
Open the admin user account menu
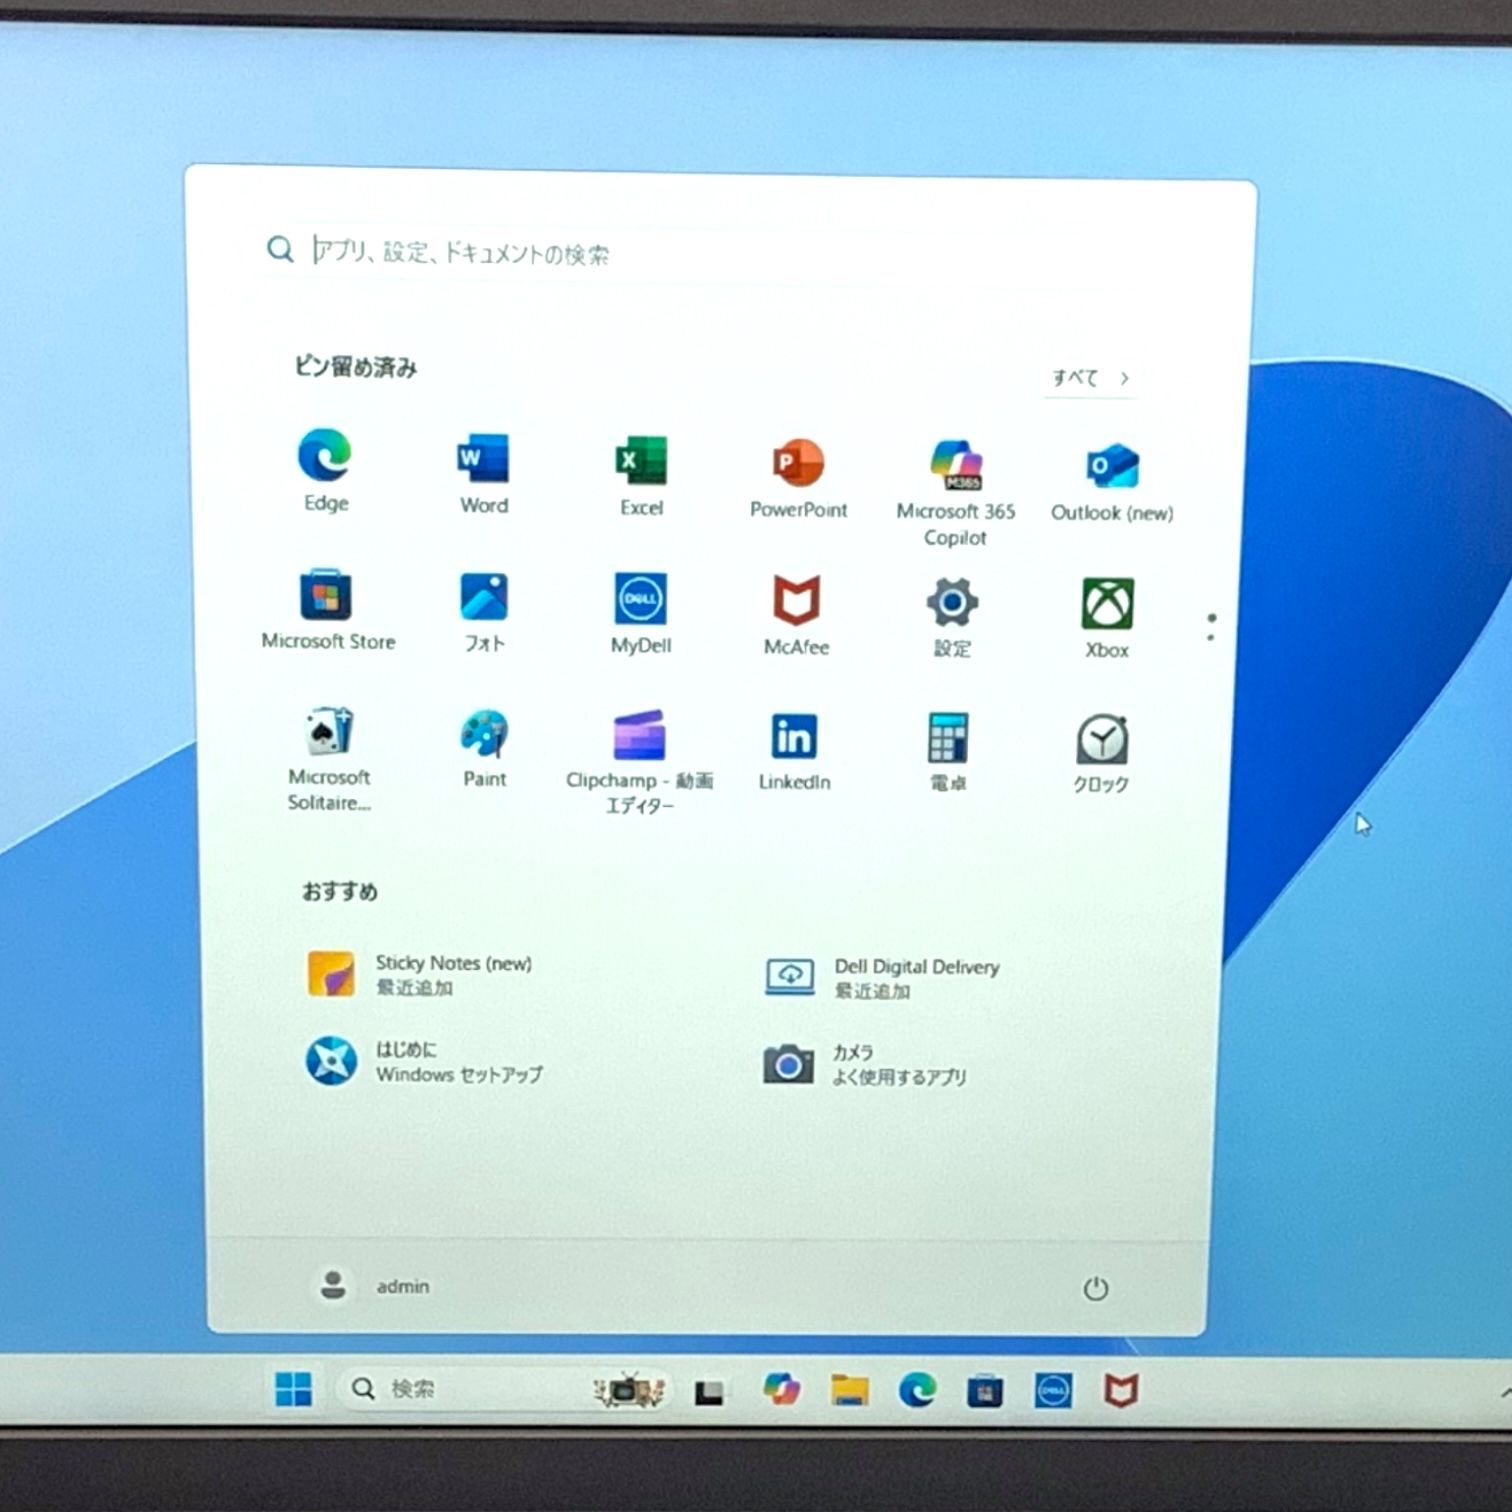coord(373,1285)
